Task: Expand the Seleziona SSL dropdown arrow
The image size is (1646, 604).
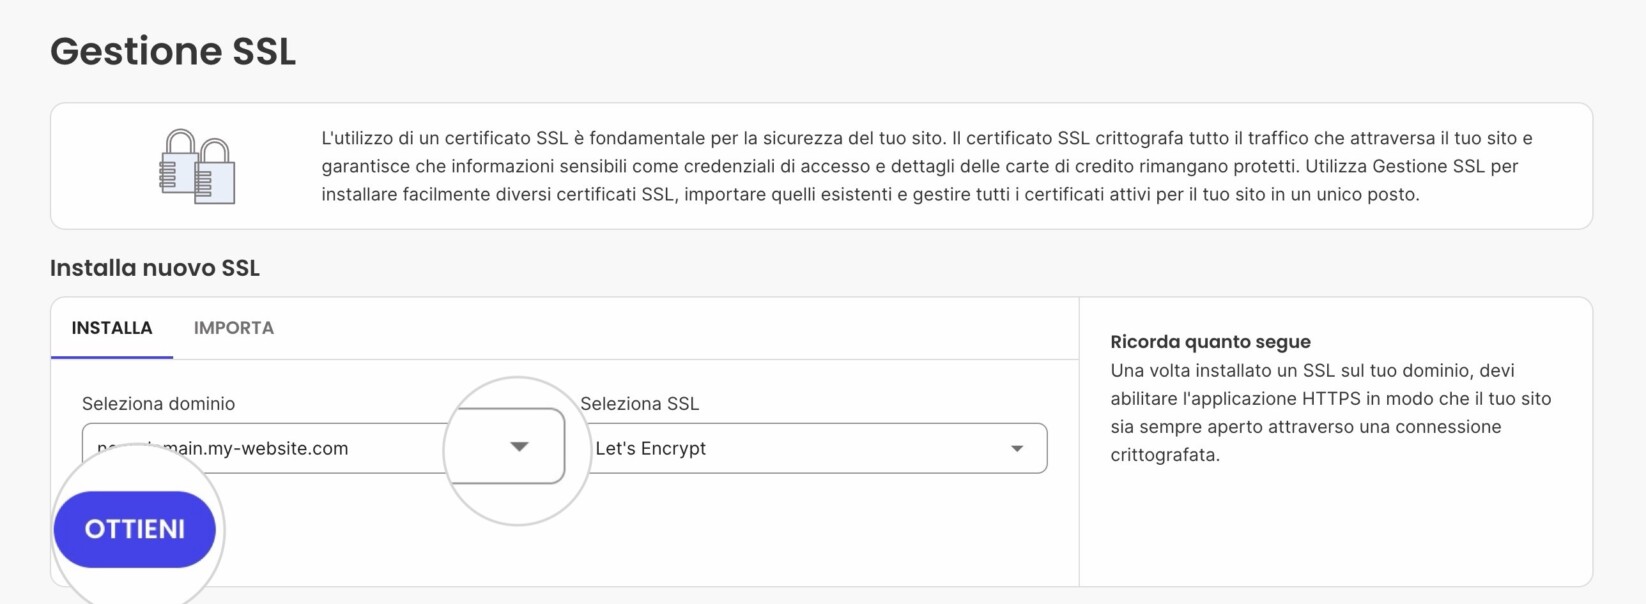Action: [1017, 449]
